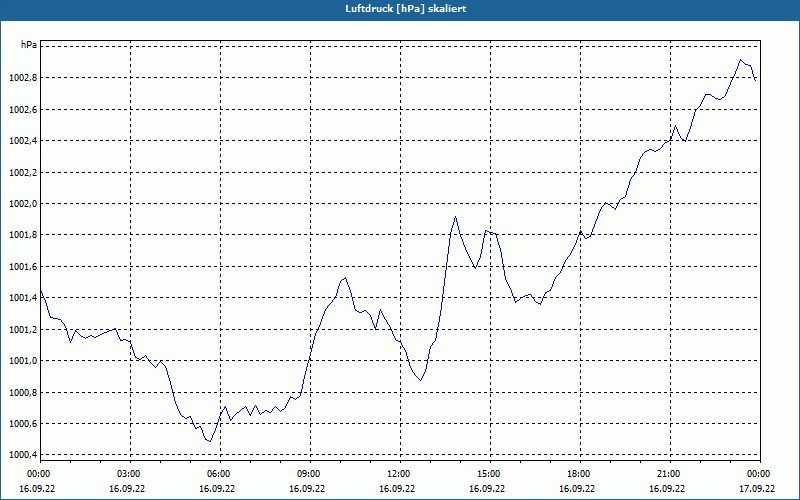Image resolution: width=800 pixels, height=500 pixels.
Task: Select the 1002,0 pressure label
Action: pos(23,204)
